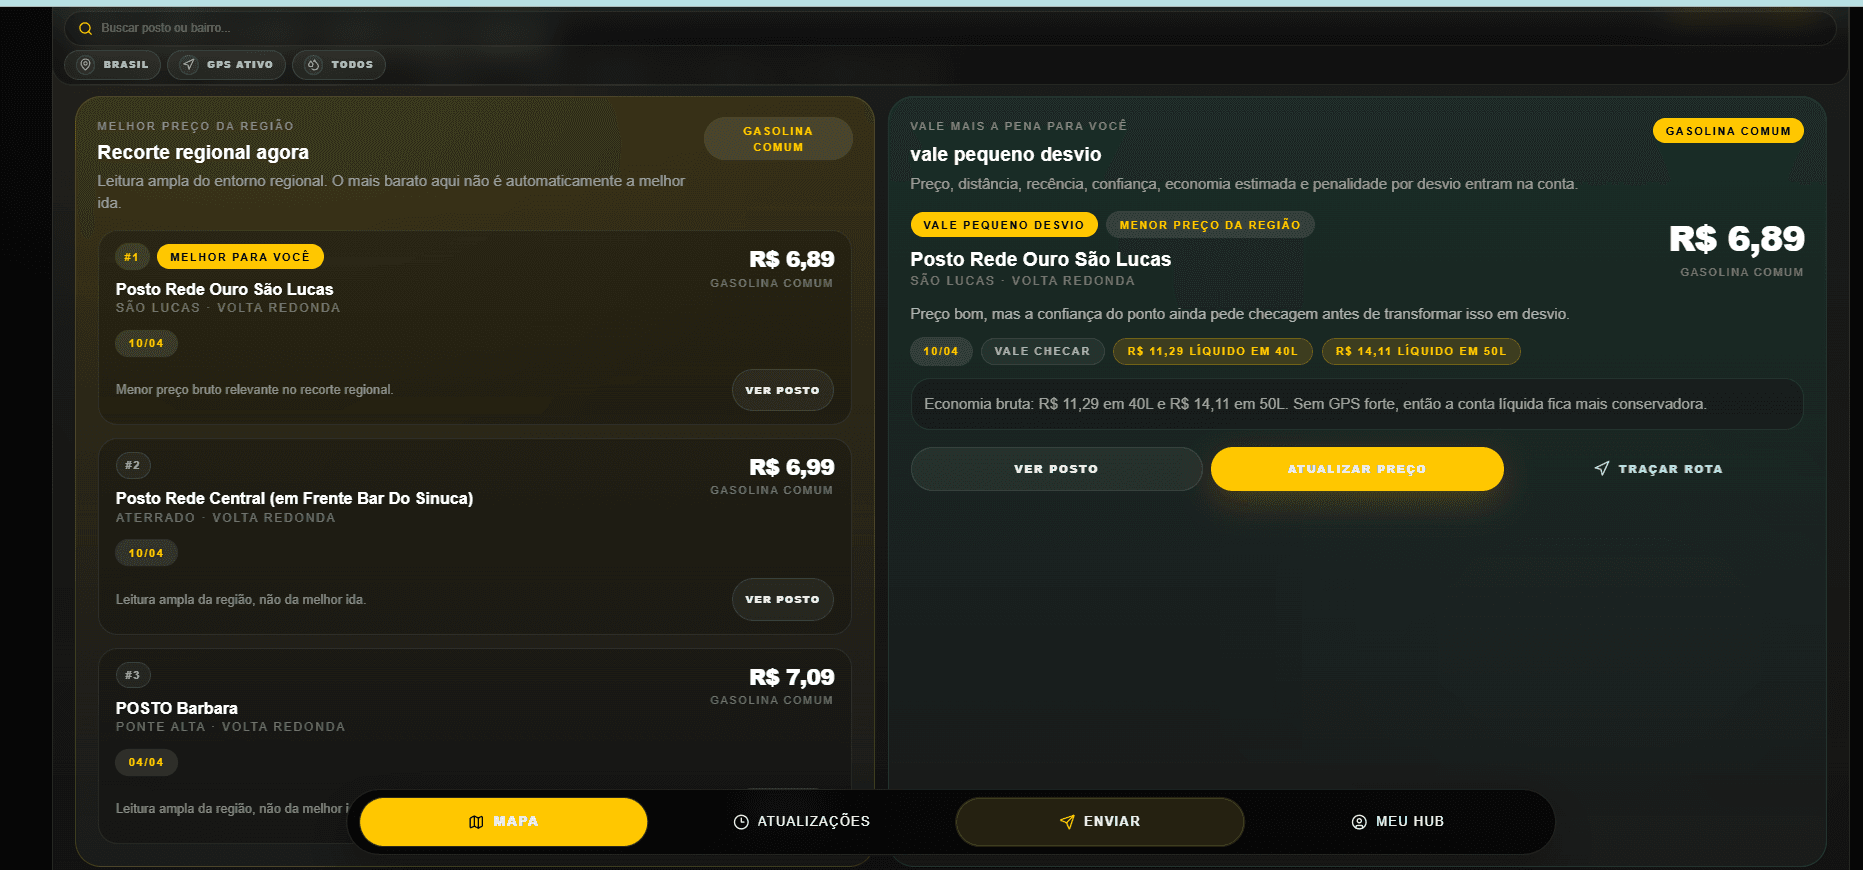1863x870 pixels.
Task: Select the 'Recorte regional agora' heading
Action: (203, 152)
